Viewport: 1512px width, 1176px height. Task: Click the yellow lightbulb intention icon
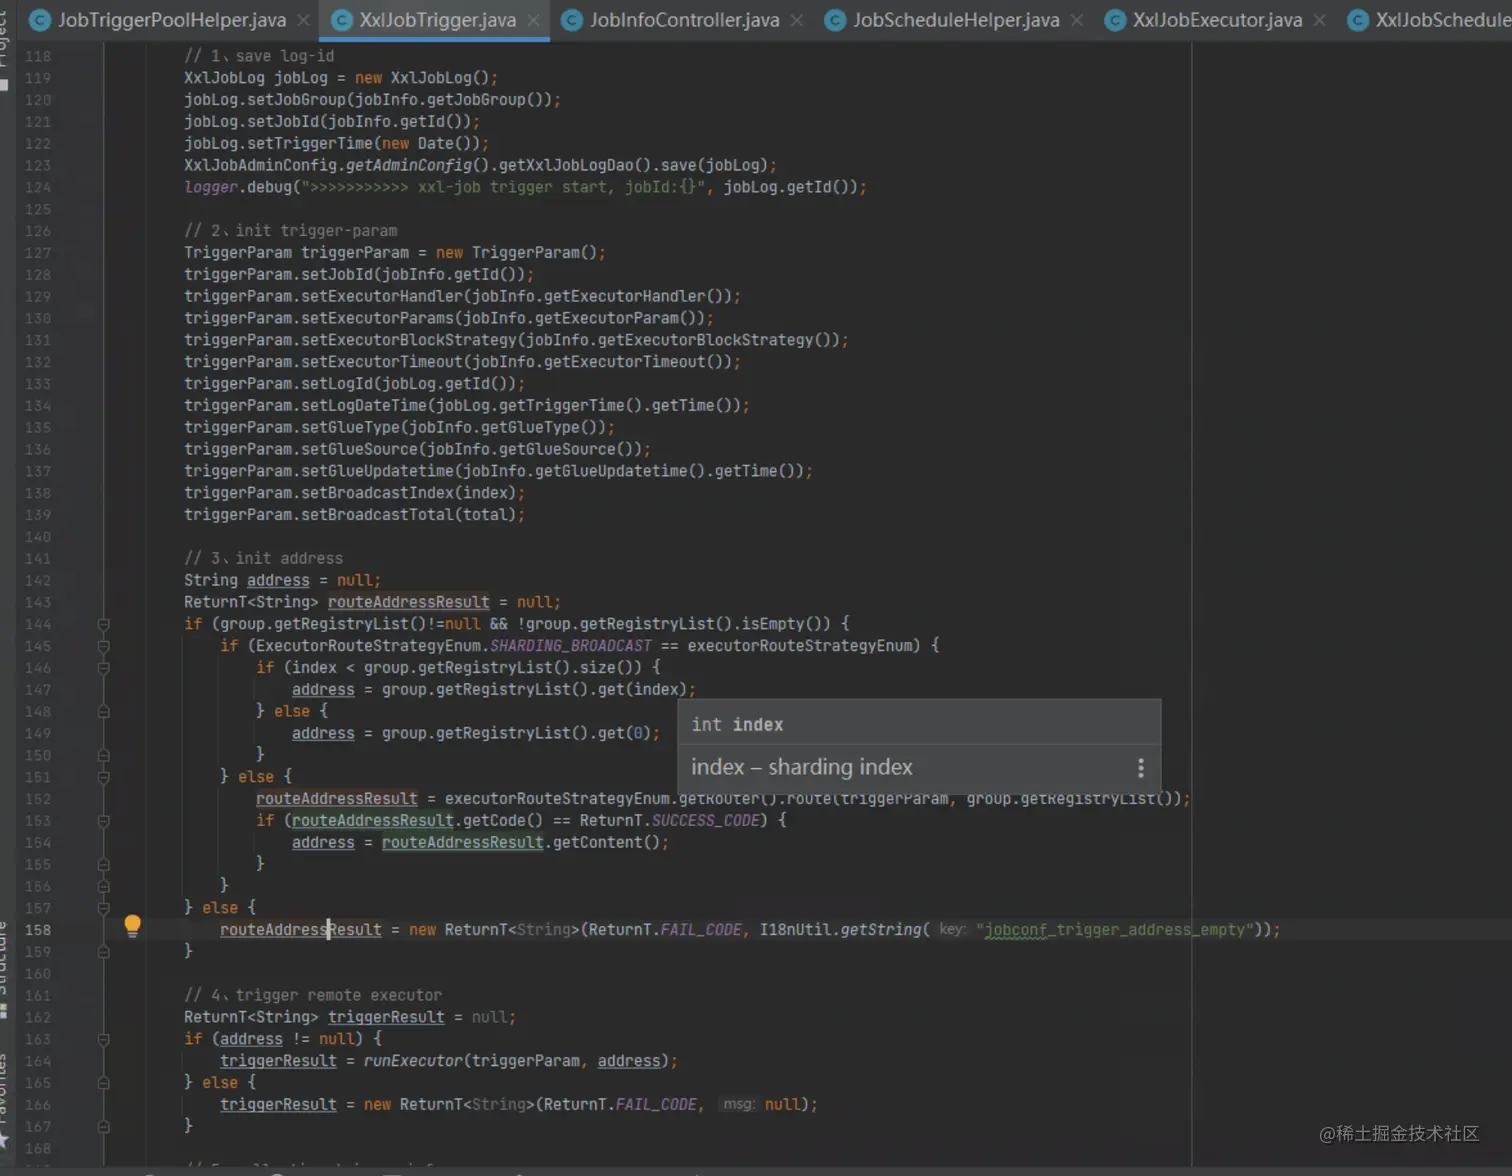pos(132,925)
